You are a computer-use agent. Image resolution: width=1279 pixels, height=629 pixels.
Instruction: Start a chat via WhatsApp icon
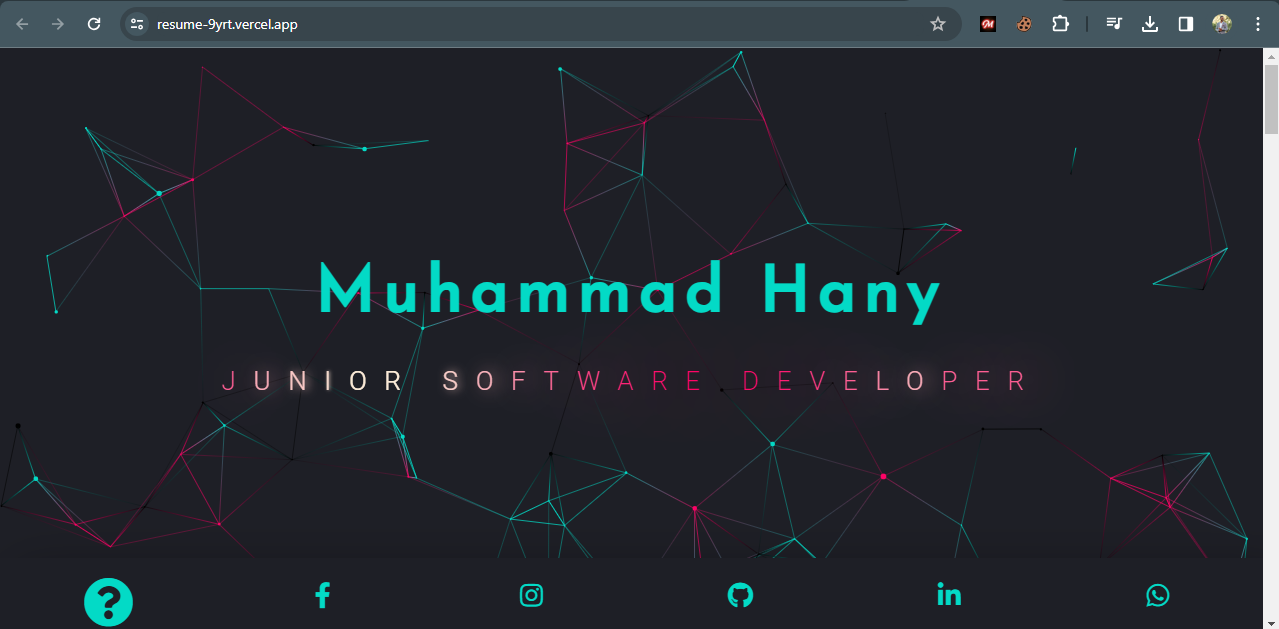click(1157, 596)
